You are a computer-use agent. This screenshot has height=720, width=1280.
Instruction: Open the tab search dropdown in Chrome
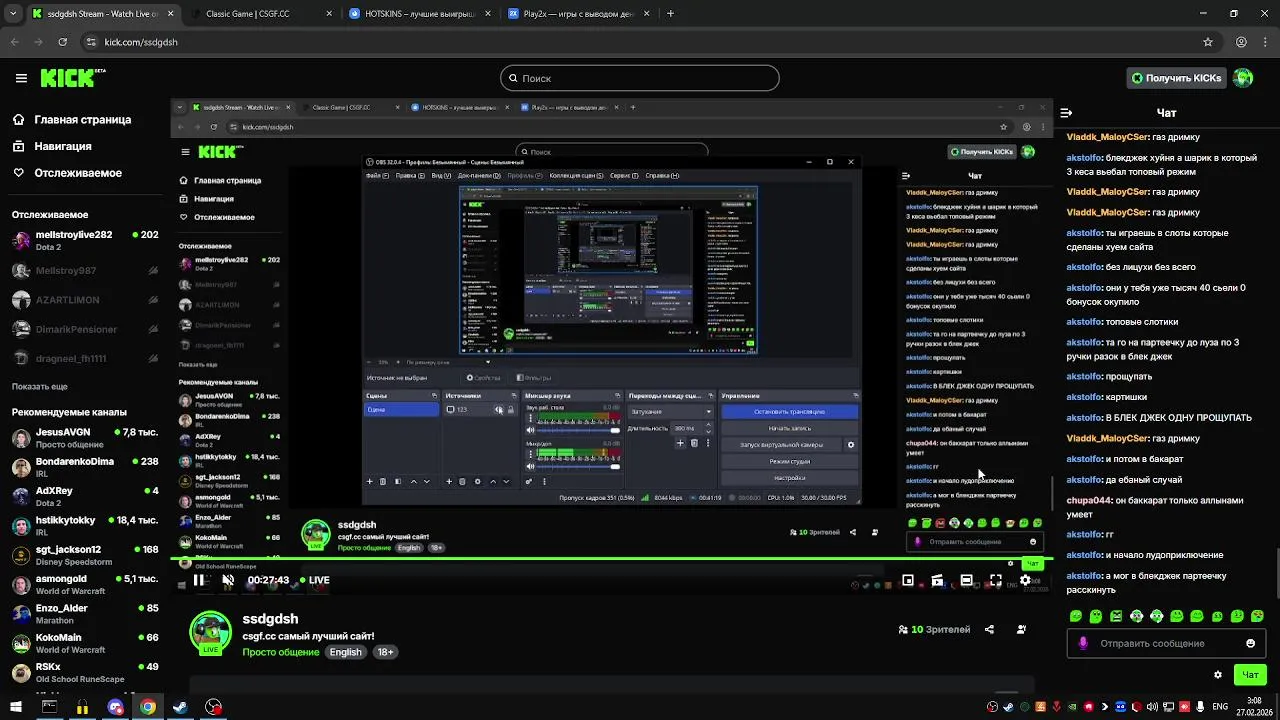12,14
